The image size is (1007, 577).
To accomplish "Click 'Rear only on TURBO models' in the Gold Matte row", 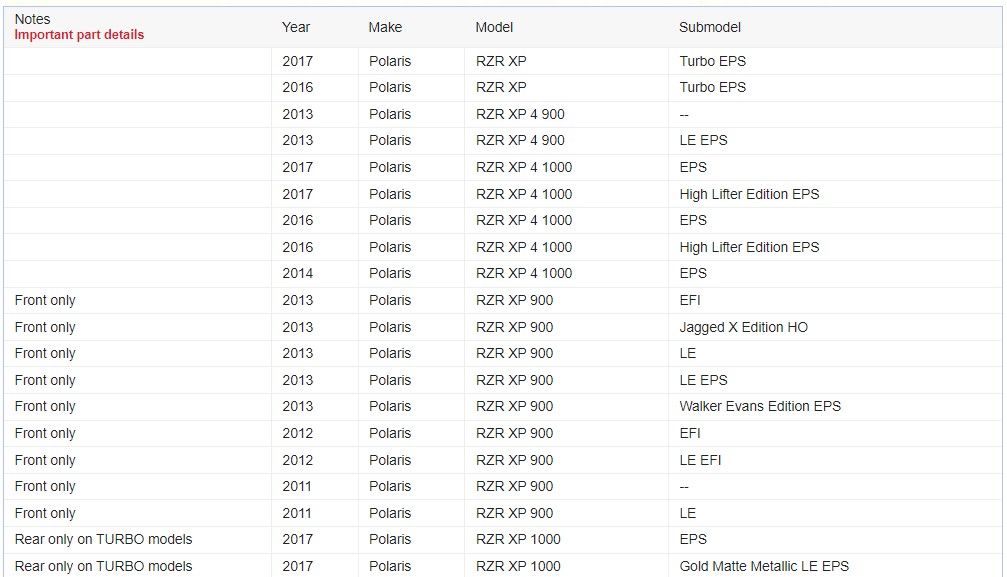I will pyautogui.click(x=103, y=566).
